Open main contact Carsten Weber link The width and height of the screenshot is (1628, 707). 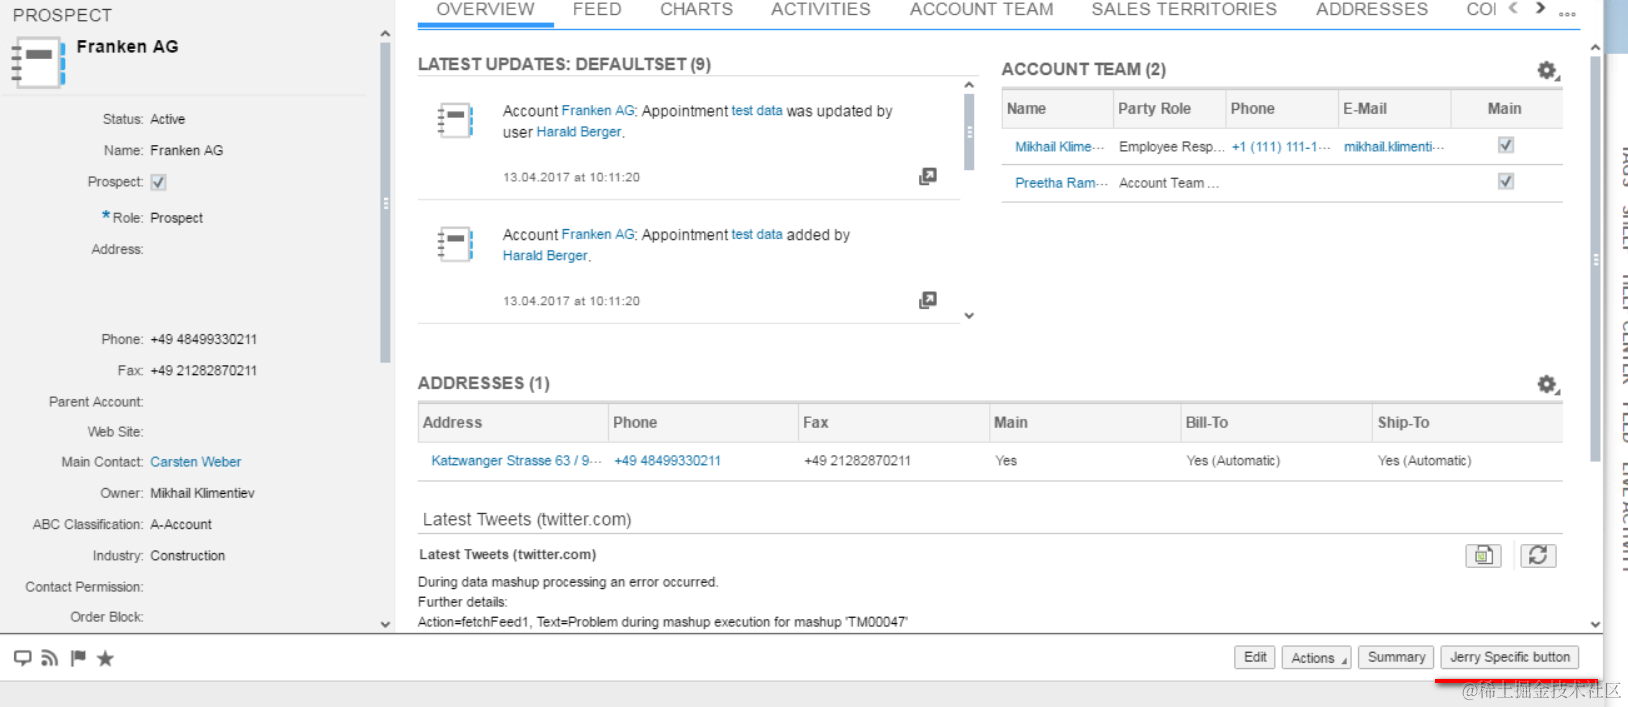point(195,462)
